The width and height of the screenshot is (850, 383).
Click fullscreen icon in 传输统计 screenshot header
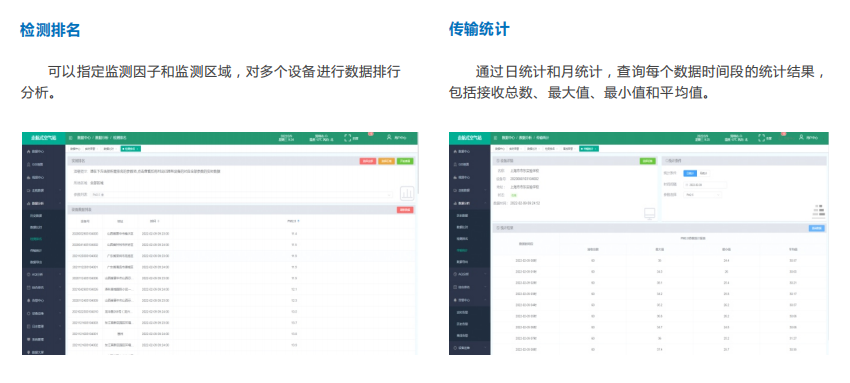point(762,138)
